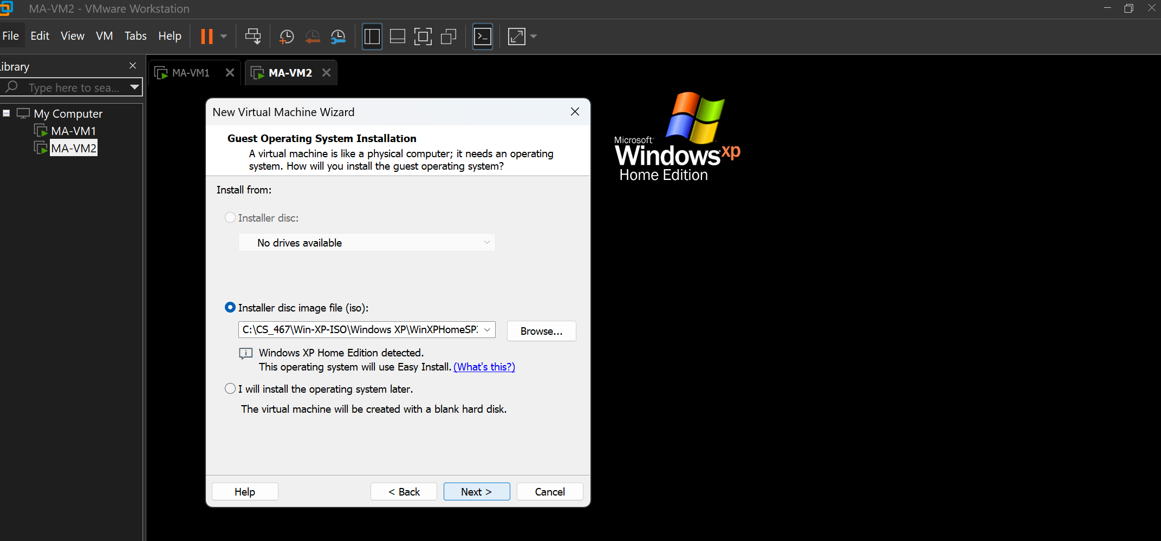Click Send Ctrl+Alt+Del toolbar icon
The width and height of the screenshot is (1161, 541).
(253, 36)
